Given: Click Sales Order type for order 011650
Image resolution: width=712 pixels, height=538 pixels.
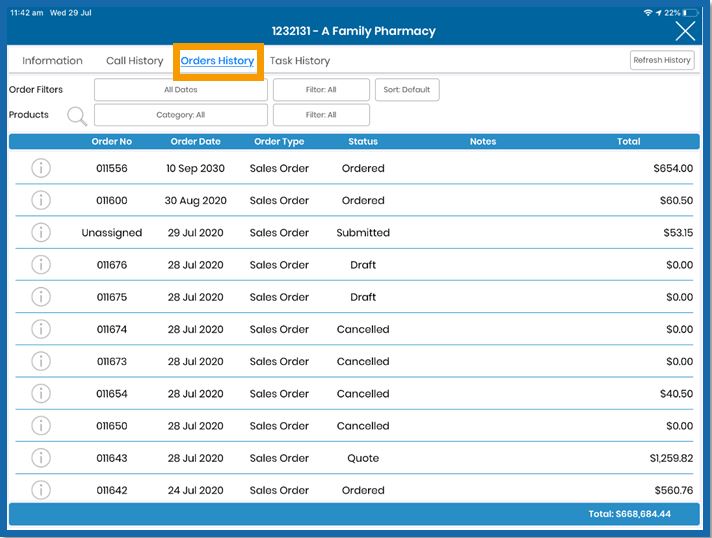Looking at the screenshot, I should pos(279,426).
